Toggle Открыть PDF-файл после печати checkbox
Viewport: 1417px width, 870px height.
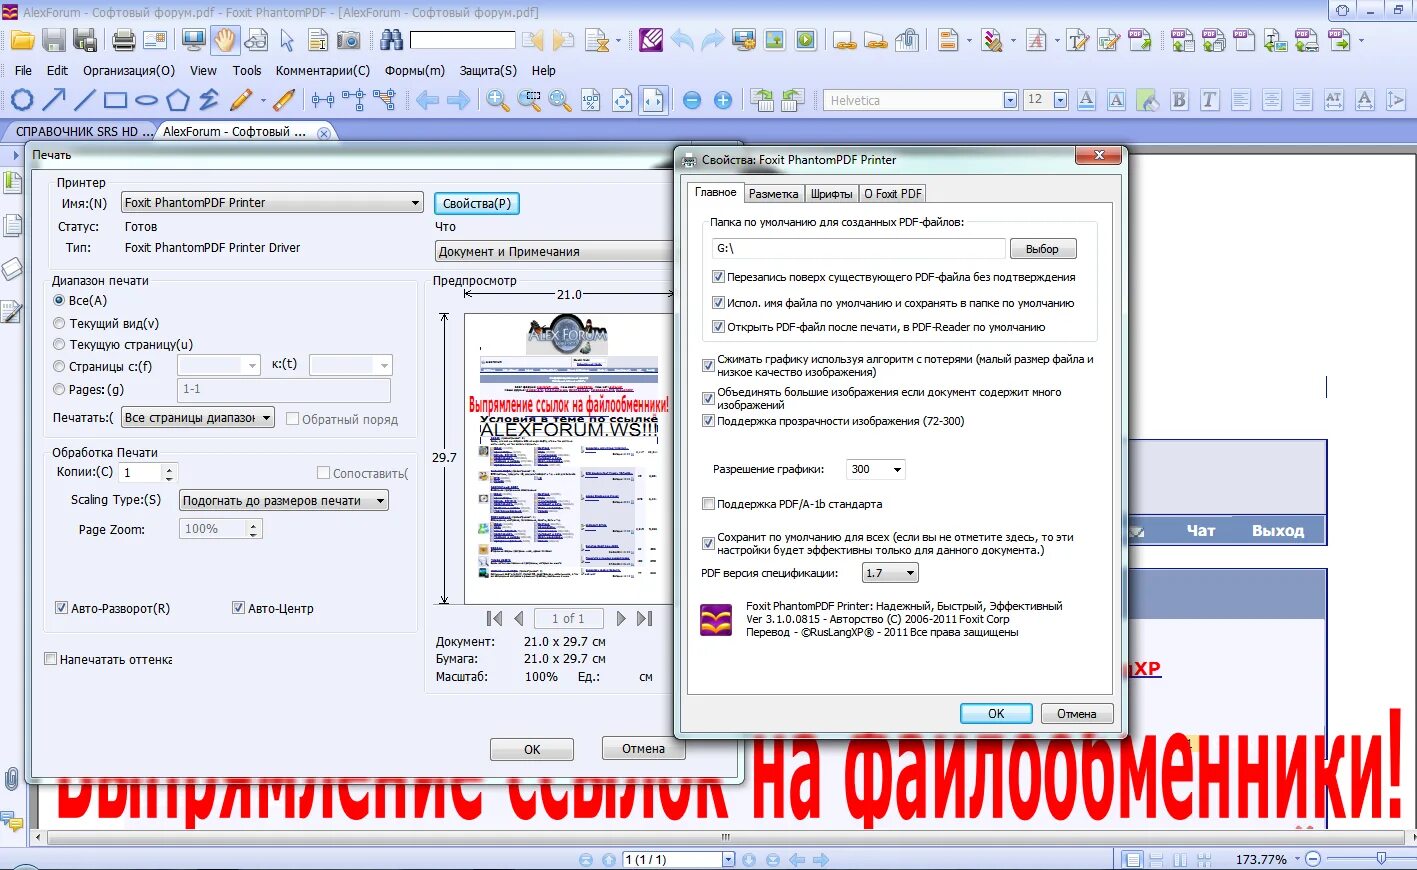coord(718,327)
